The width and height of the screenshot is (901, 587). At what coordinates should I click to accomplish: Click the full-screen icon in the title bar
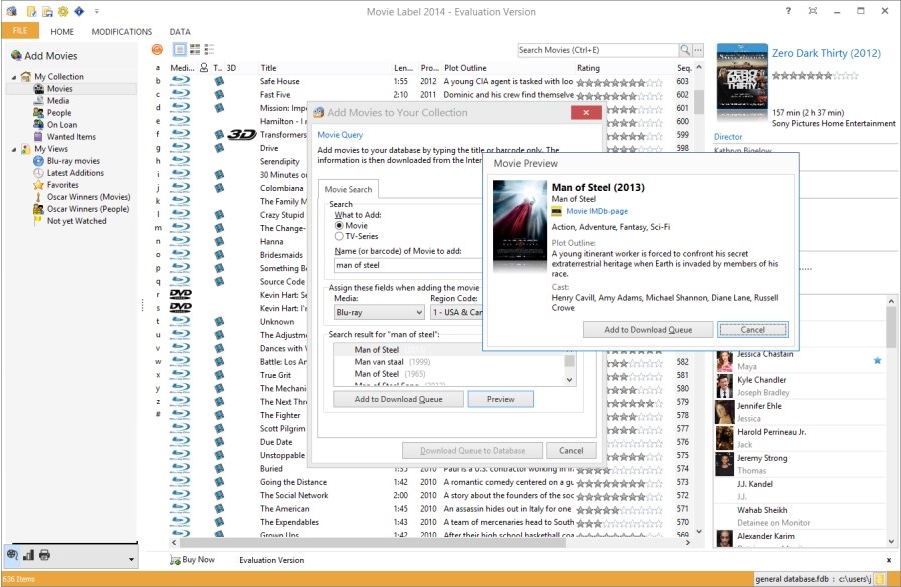coord(813,11)
